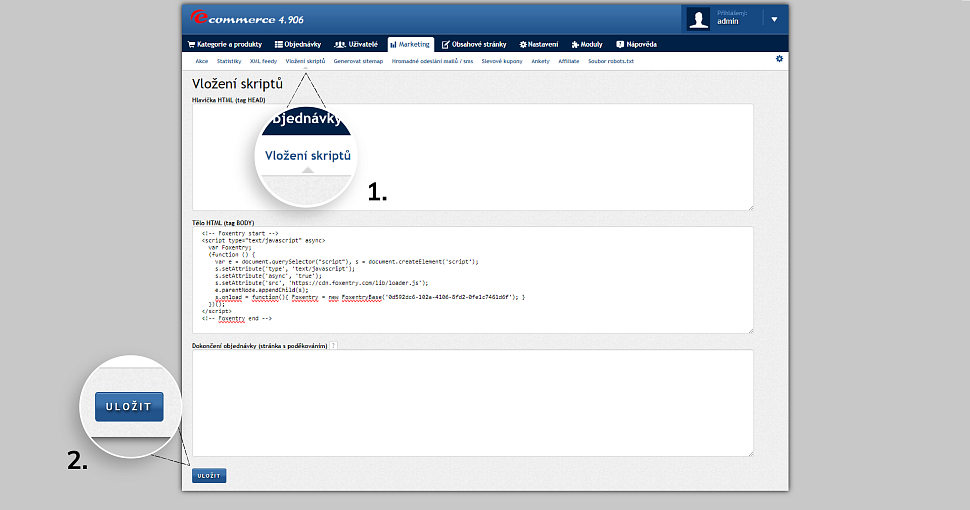Click the 'Foxentry start' comment line
The image size is (970, 510).
tap(240, 233)
